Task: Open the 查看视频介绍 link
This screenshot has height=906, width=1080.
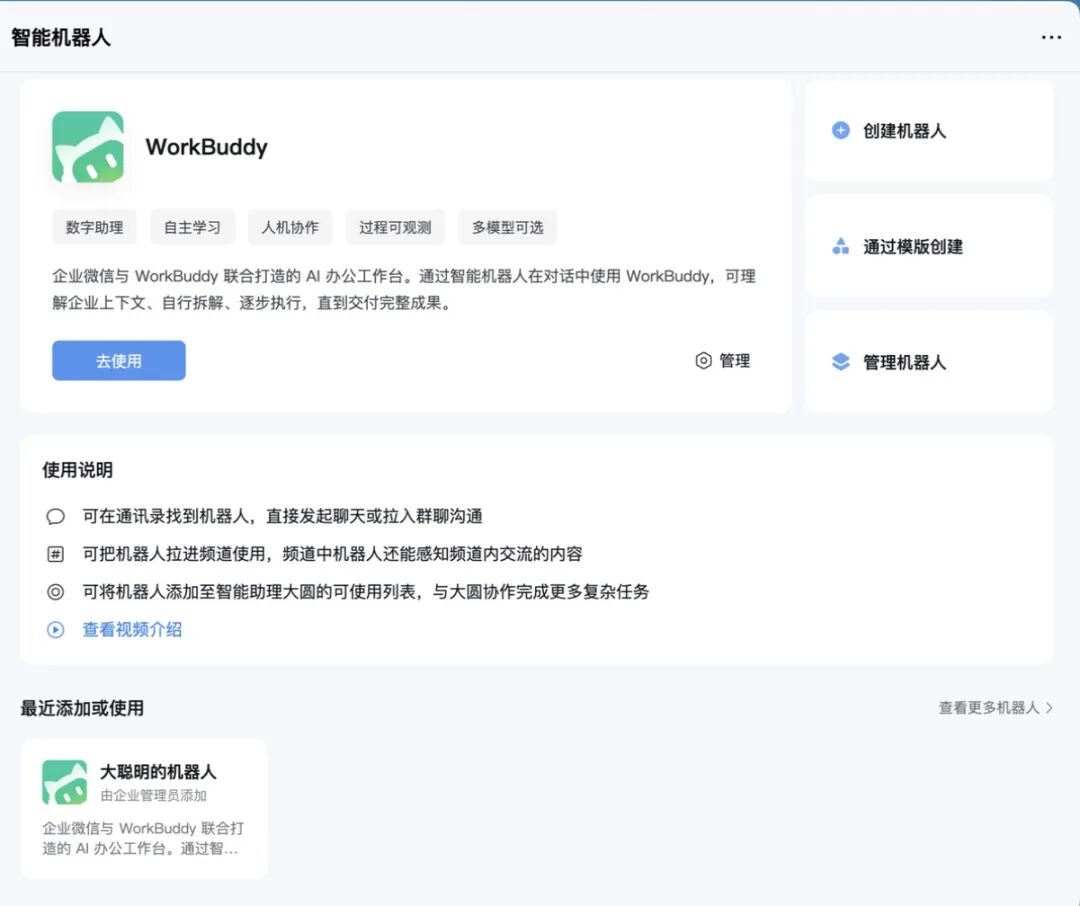Action: click(x=132, y=630)
